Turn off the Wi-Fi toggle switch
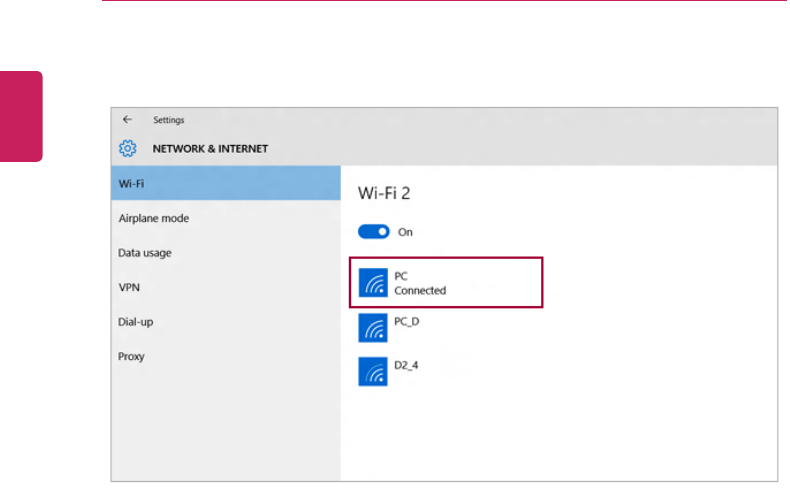The height and width of the screenshot is (504, 790). 373,232
